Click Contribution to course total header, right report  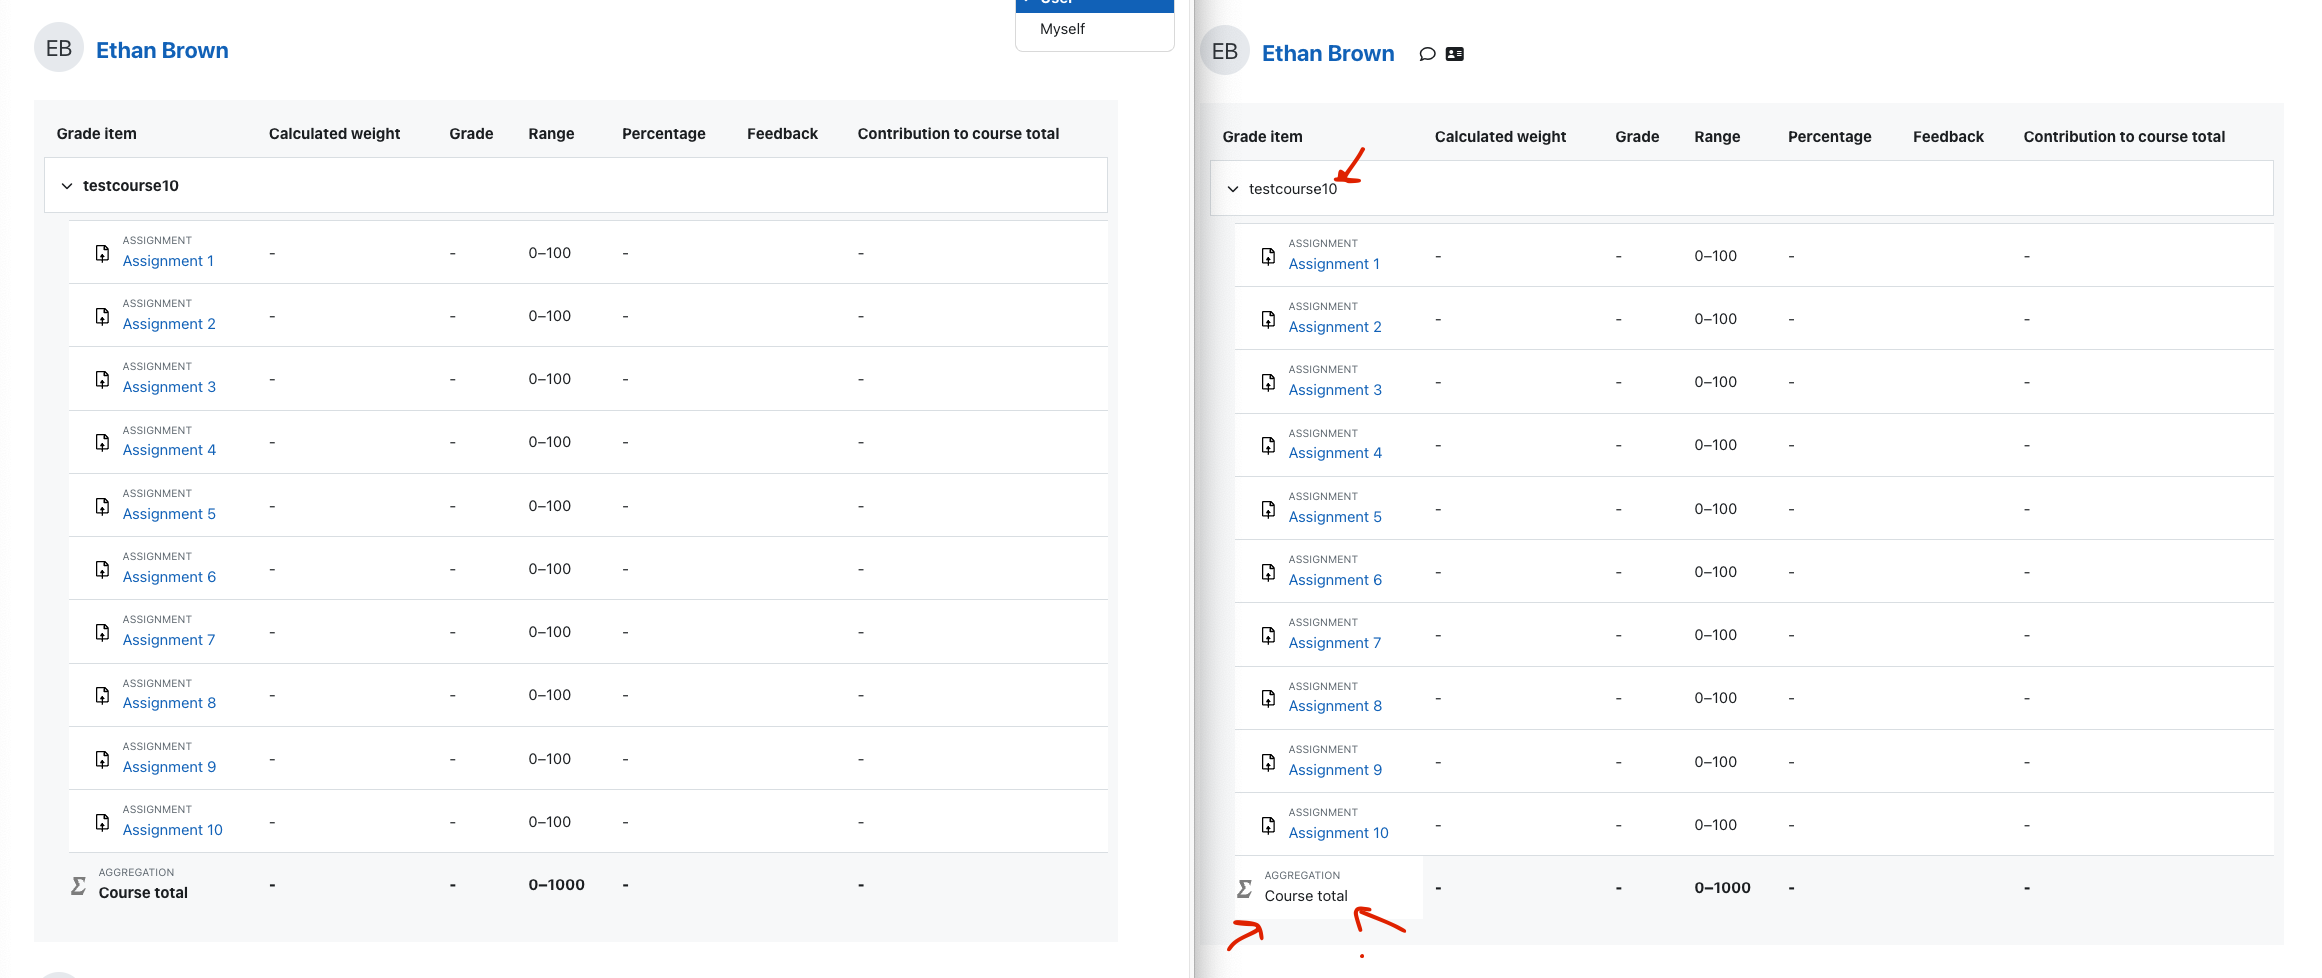(2124, 137)
